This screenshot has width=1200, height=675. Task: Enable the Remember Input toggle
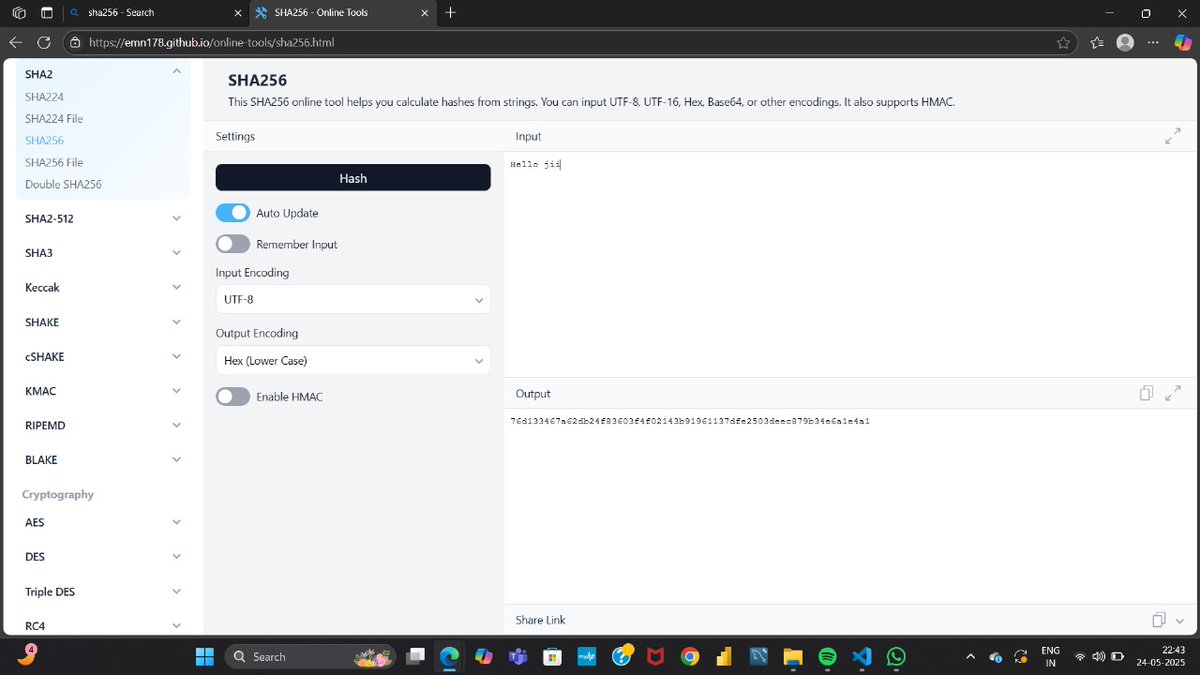(232, 244)
